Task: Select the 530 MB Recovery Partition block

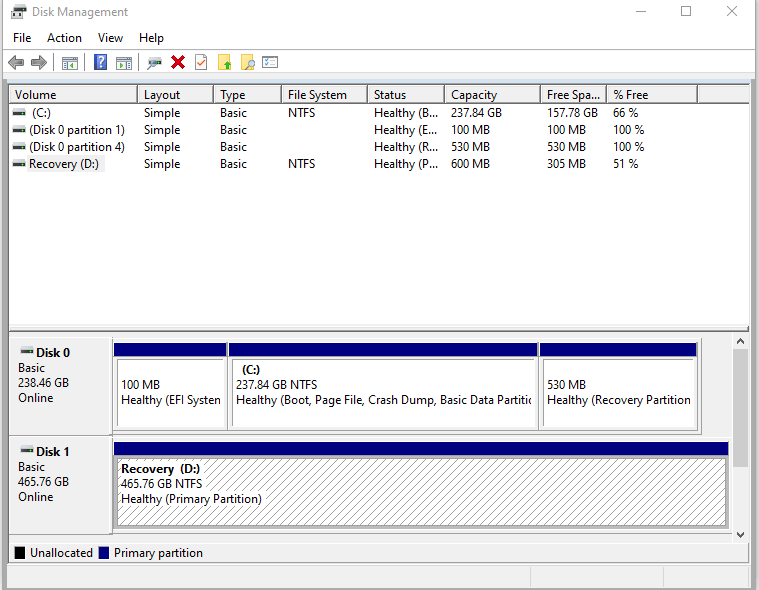Action: [x=618, y=386]
